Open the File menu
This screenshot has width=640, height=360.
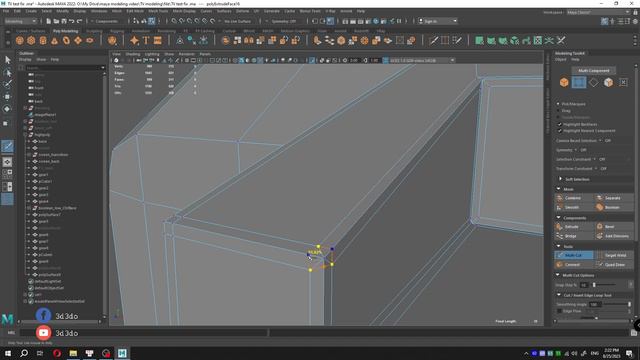click(x=6, y=11)
